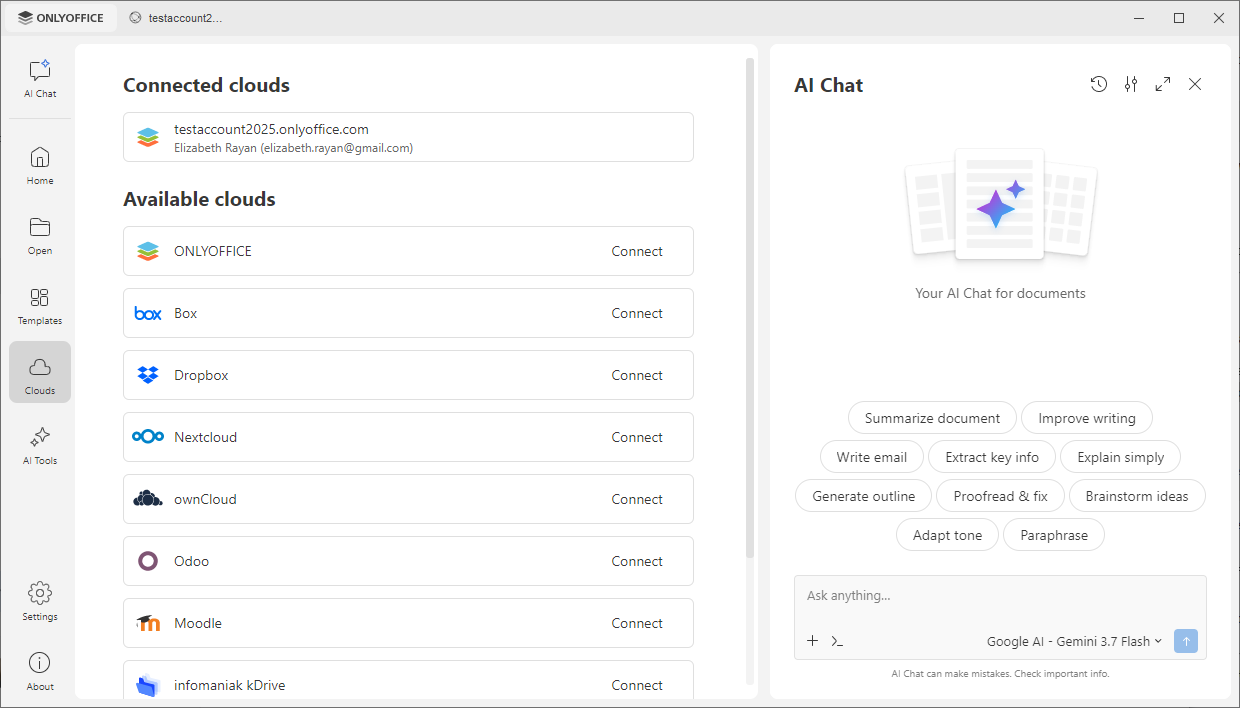Open connected cloud testaccount2025.onlyoffice.com
1240x708 pixels.
point(408,137)
